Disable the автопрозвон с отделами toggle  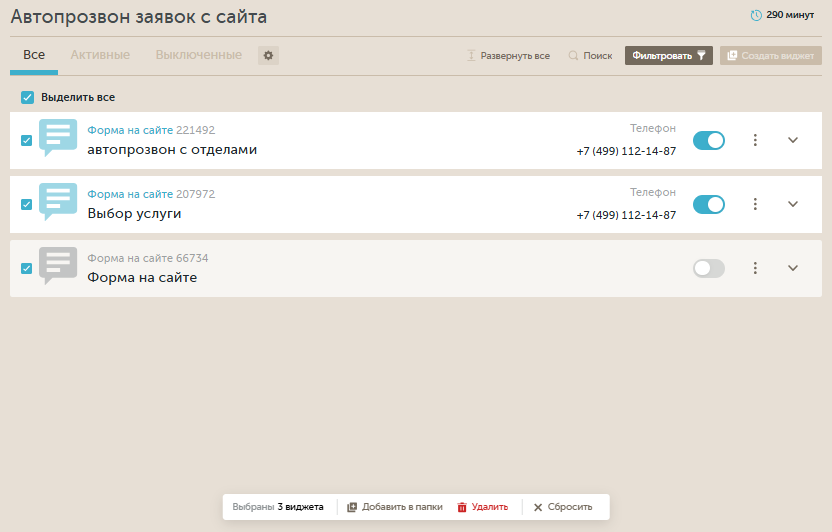click(x=709, y=140)
